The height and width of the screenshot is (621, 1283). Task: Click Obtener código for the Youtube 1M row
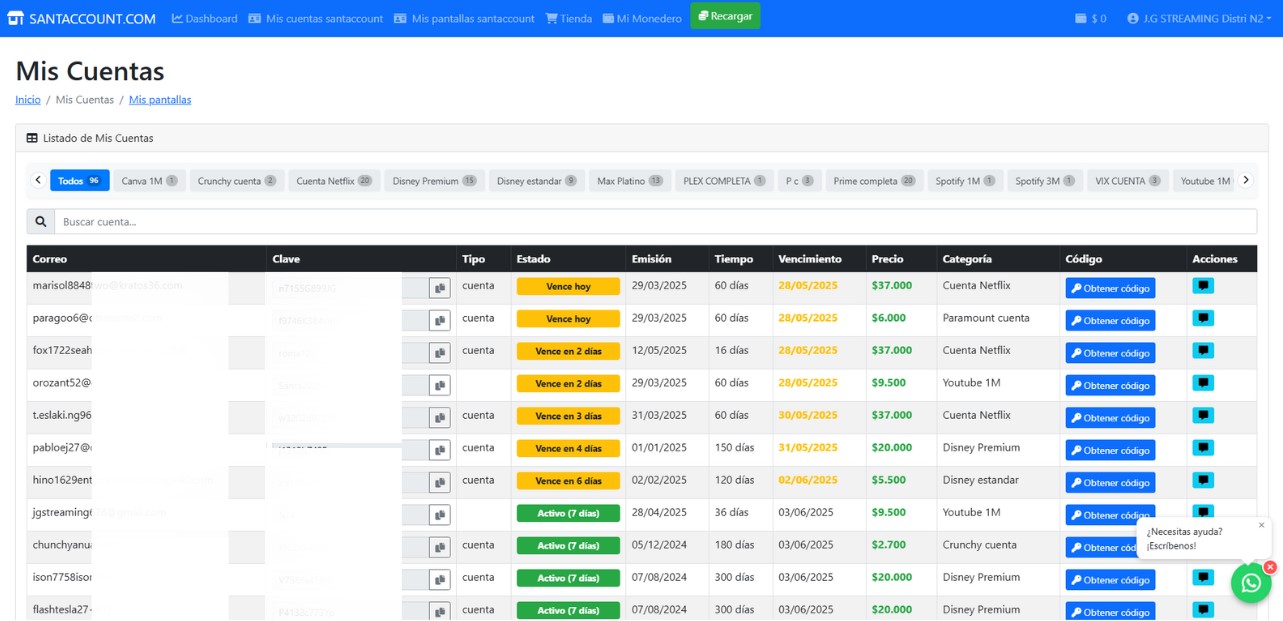coord(1110,386)
